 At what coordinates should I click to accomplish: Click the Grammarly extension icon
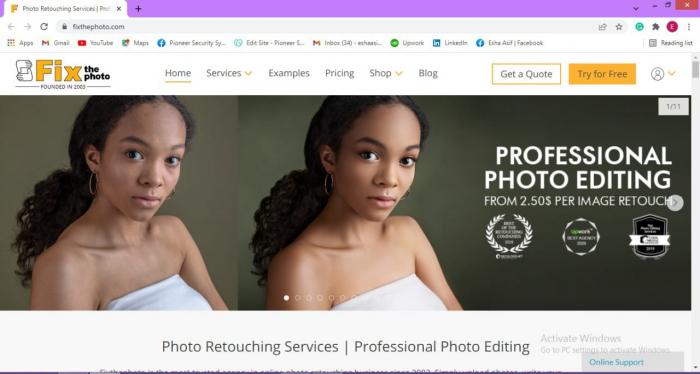click(640, 27)
